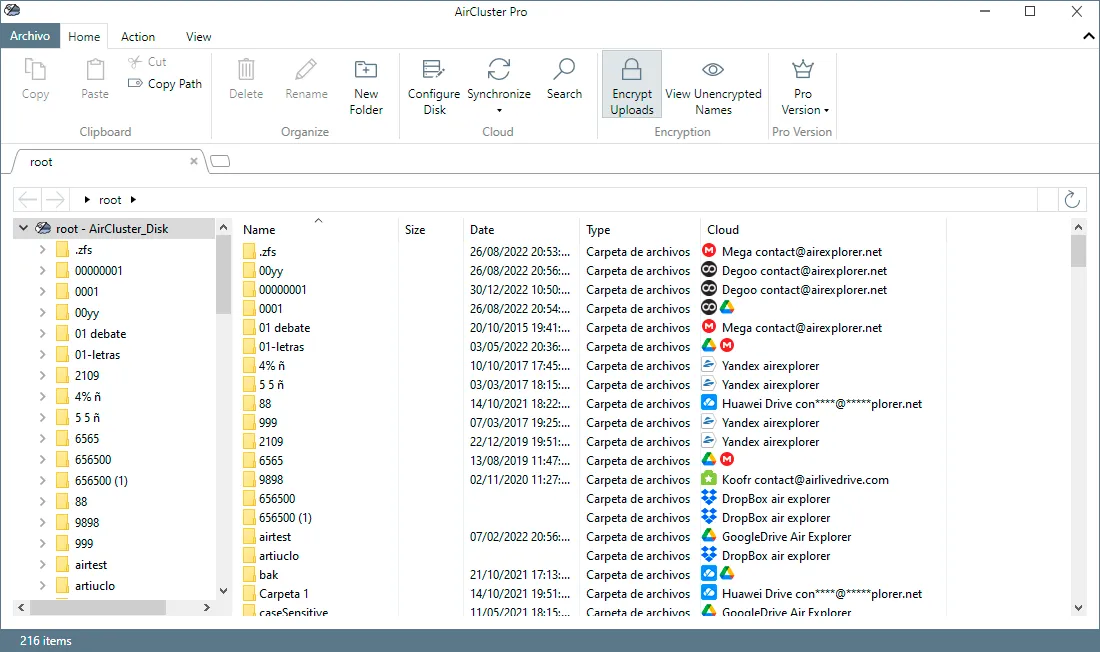The image size is (1100, 652).
Task: Expand the 00000001 tree folder
Action: point(42,271)
